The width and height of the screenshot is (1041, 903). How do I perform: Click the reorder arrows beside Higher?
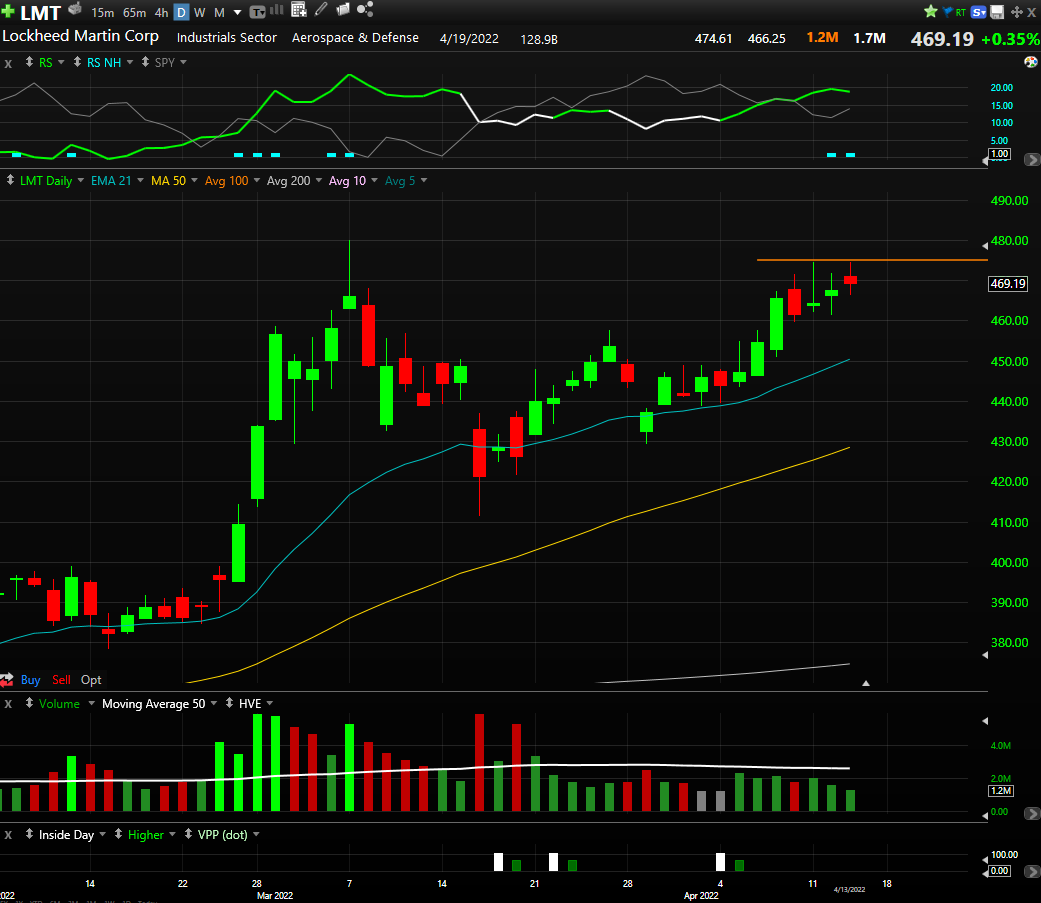click(x=118, y=834)
